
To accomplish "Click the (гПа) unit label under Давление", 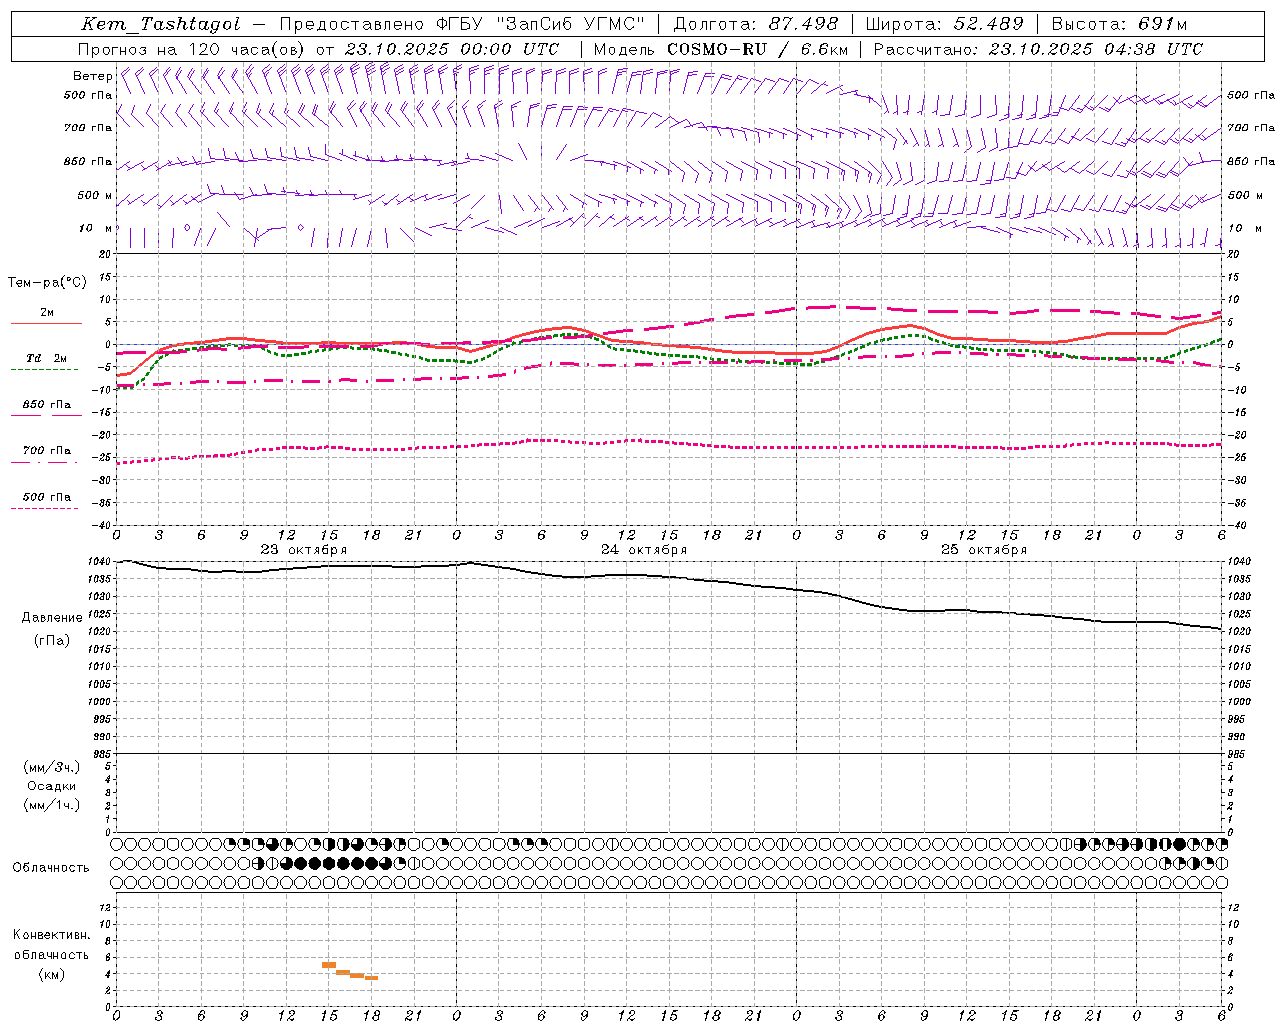I will (52, 641).
